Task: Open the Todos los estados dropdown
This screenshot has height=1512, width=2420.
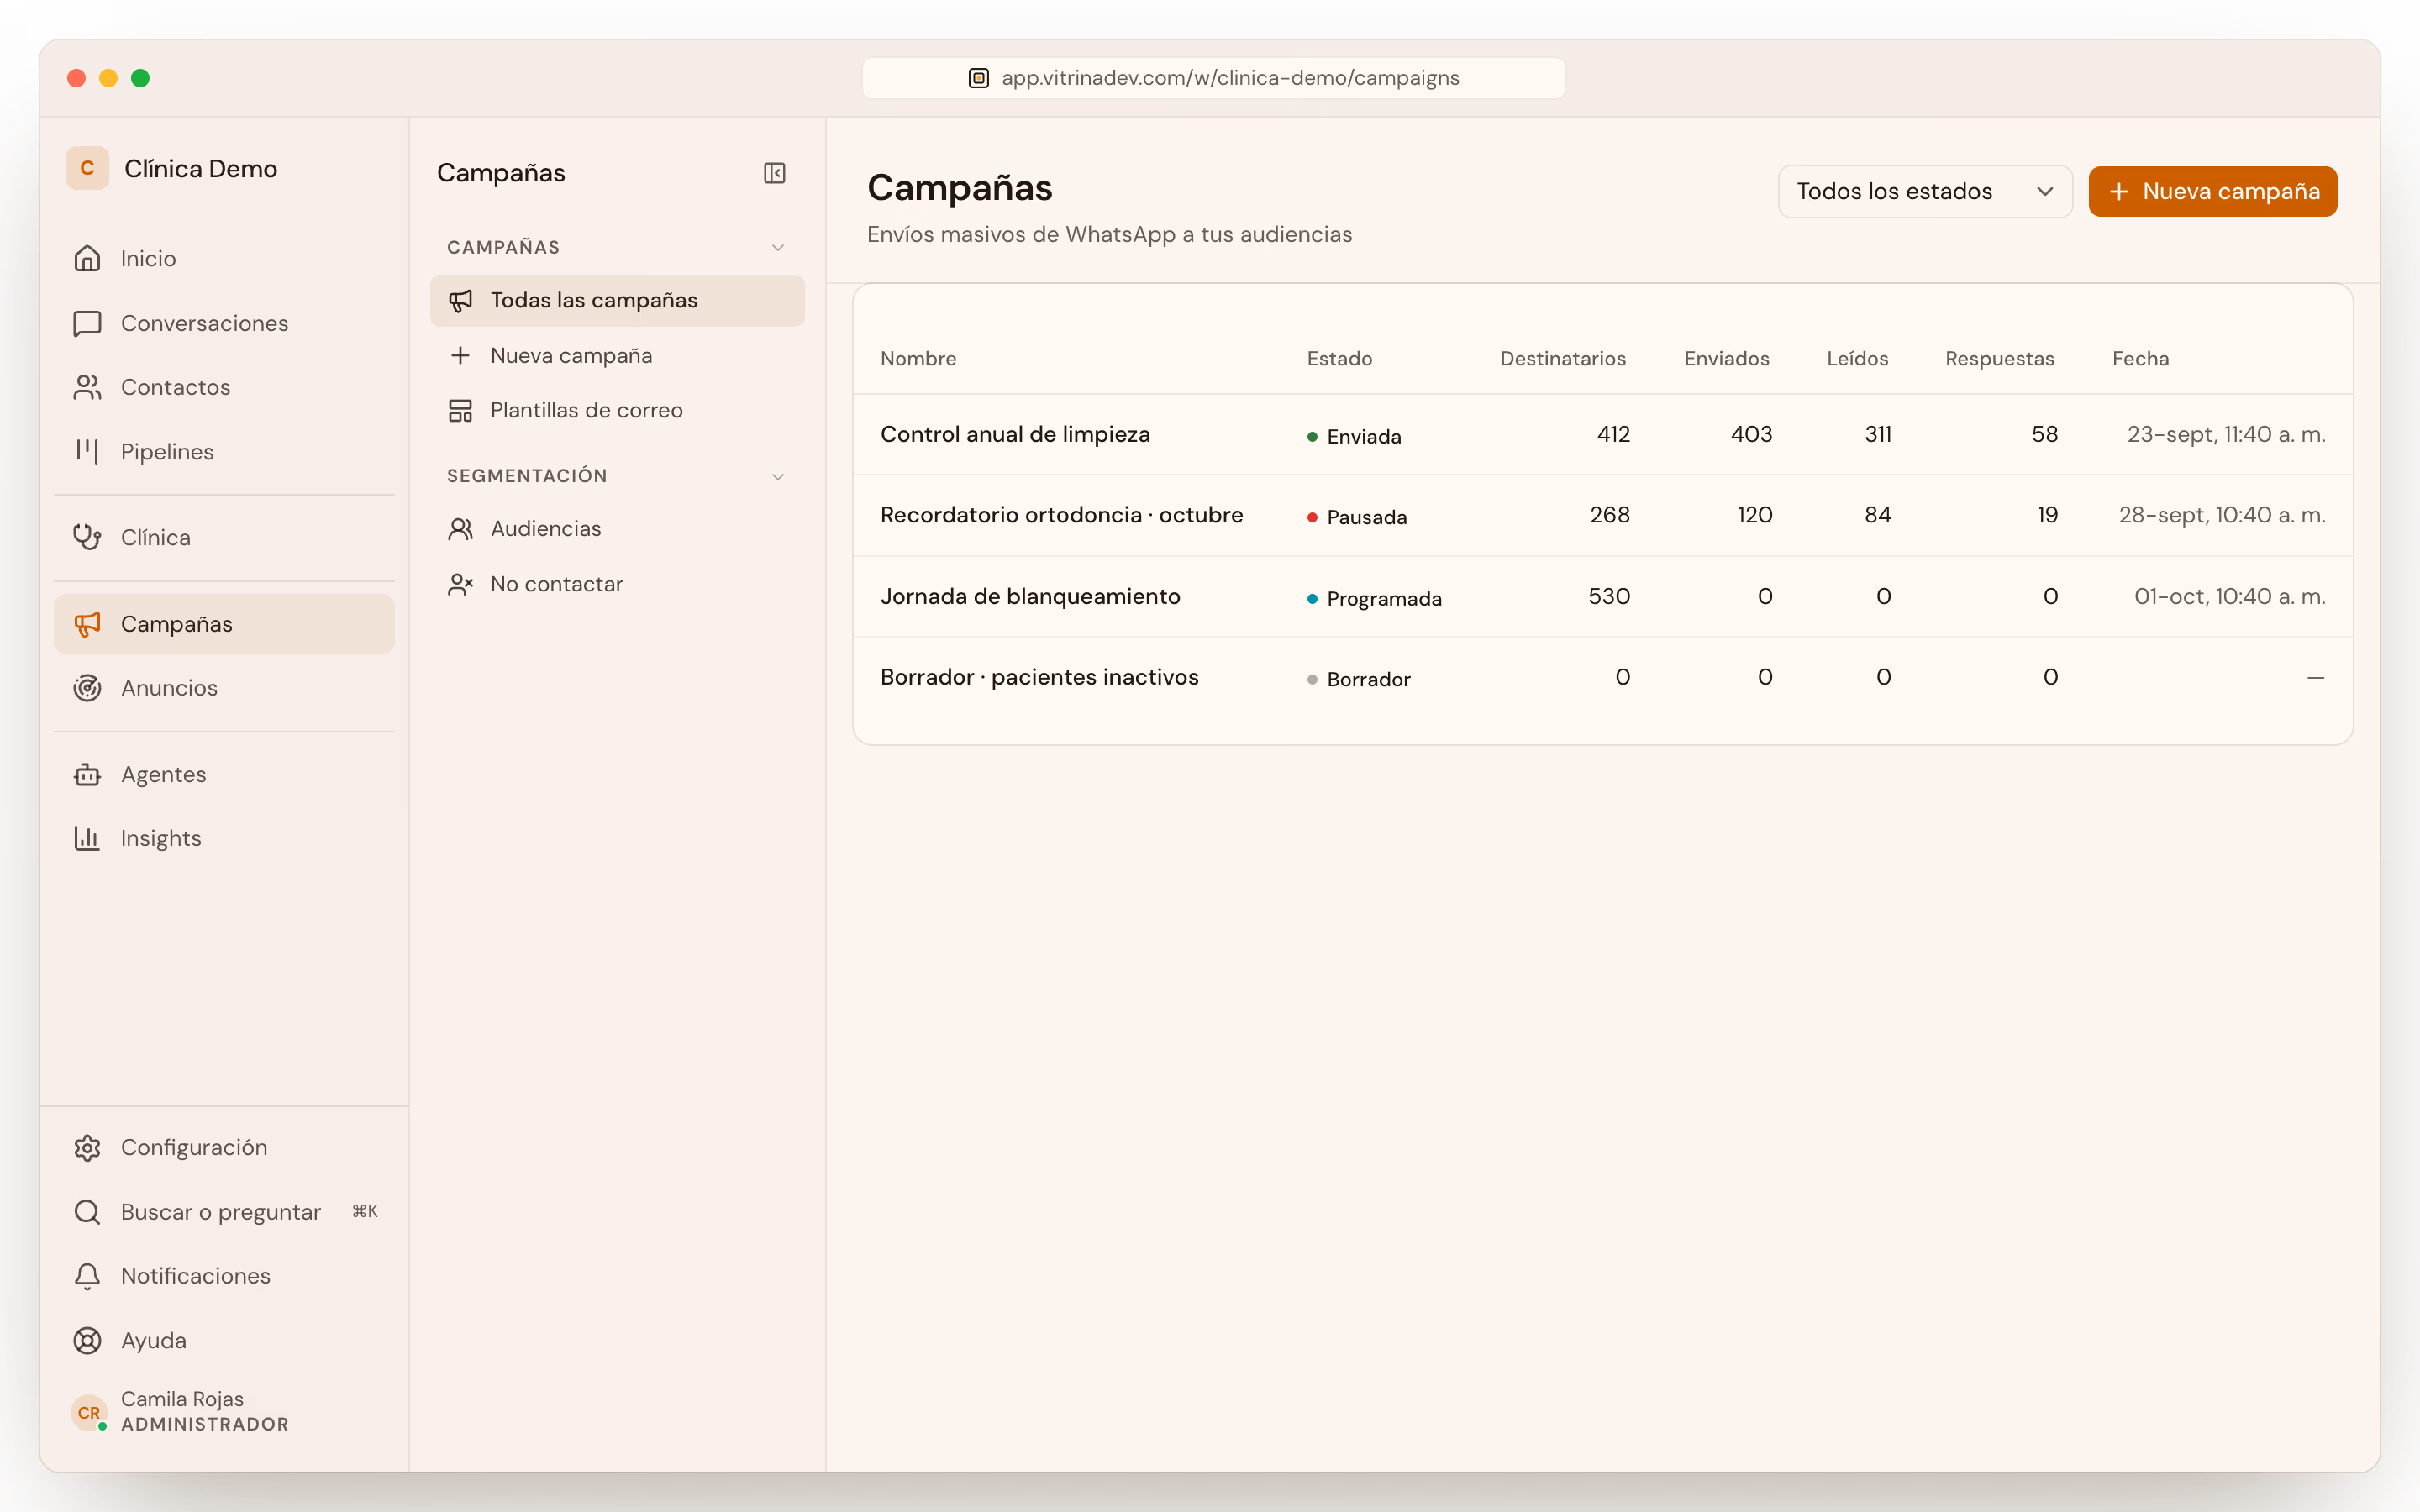Action: (1924, 191)
